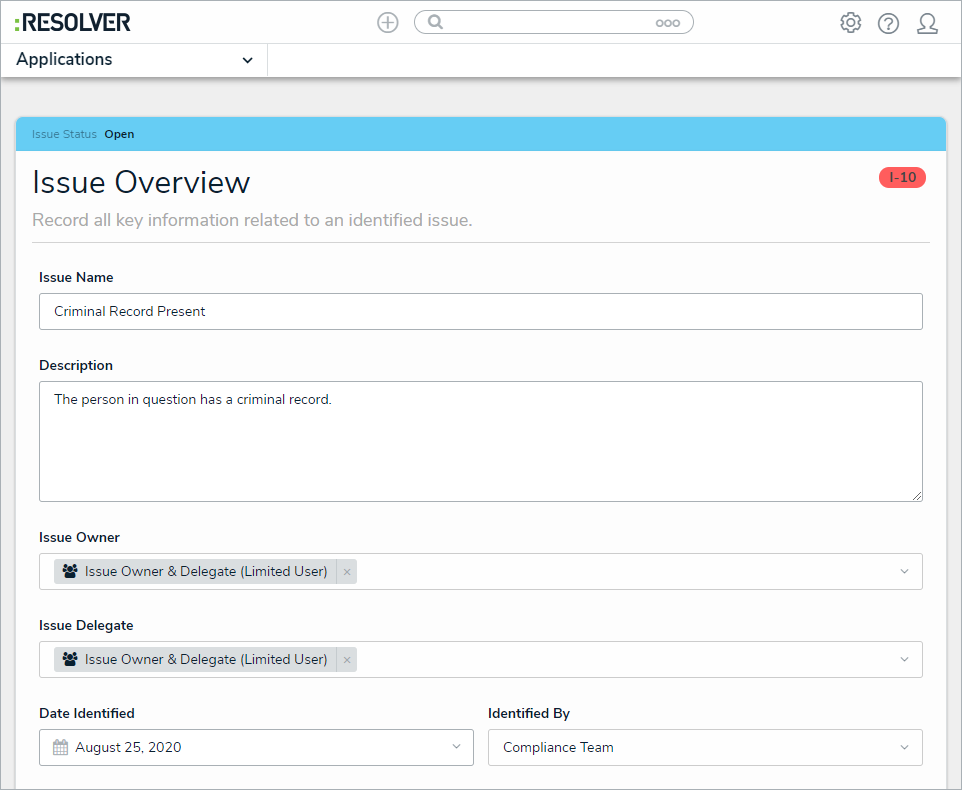Click inside the Description text area
This screenshot has height=790, width=962.
[480, 441]
